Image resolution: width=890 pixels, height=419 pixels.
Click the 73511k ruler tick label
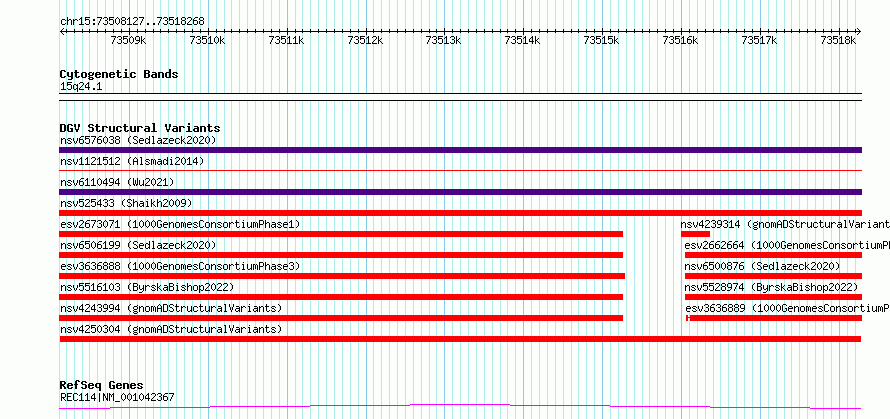pos(287,40)
